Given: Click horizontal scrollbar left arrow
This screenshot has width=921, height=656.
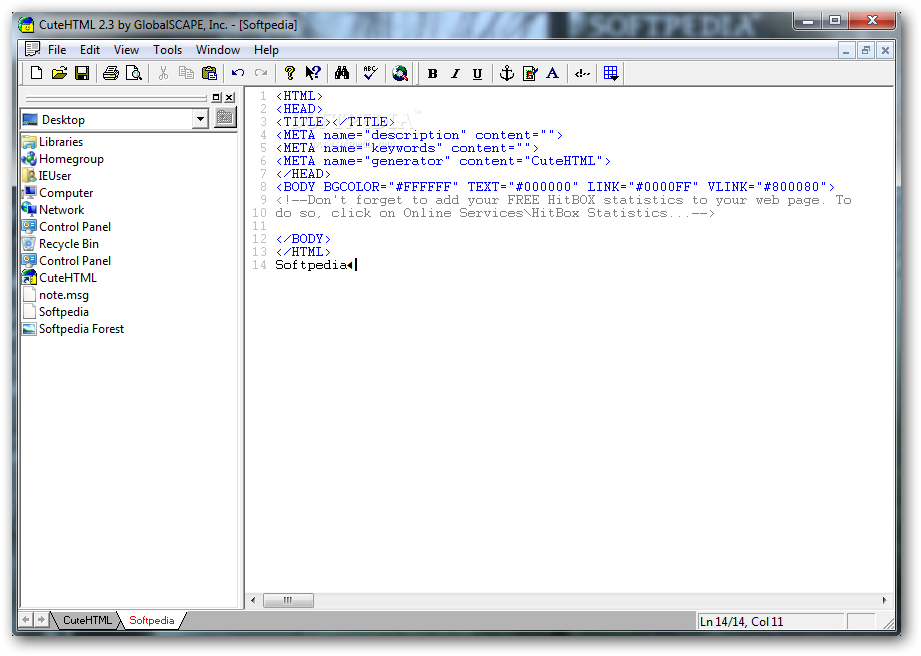Looking at the screenshot, I should 254,600.
